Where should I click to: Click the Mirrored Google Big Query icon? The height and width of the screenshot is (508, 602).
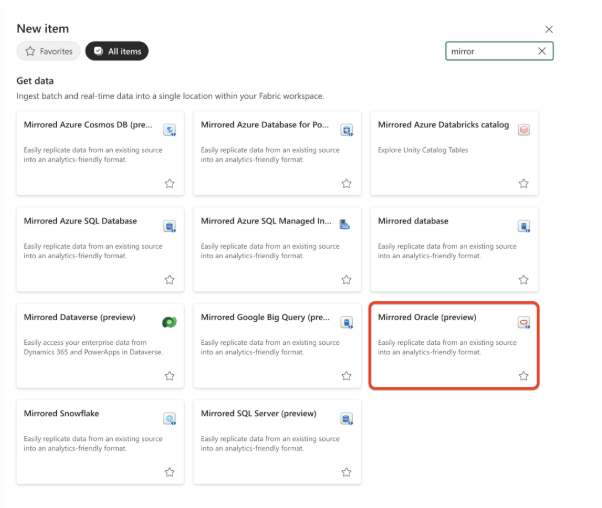(346, 321)
